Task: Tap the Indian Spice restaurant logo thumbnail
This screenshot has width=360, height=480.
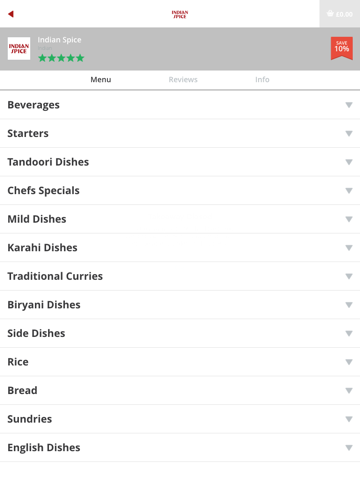Action: (19, 49)
